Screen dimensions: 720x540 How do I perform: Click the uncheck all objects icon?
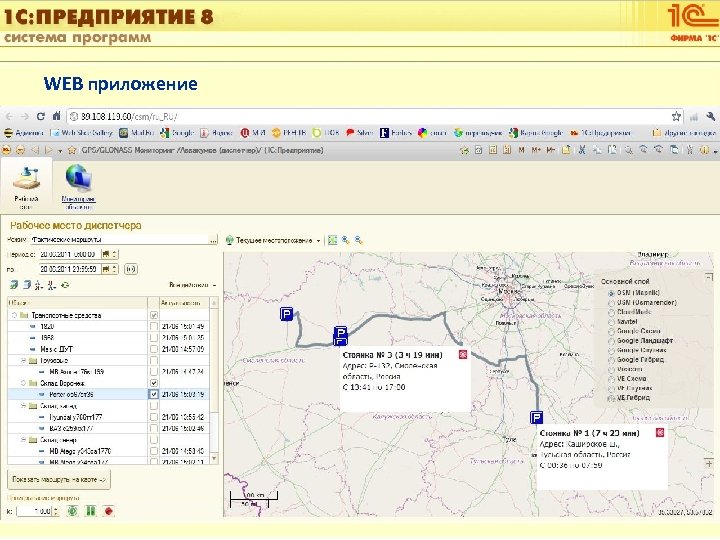27,285
